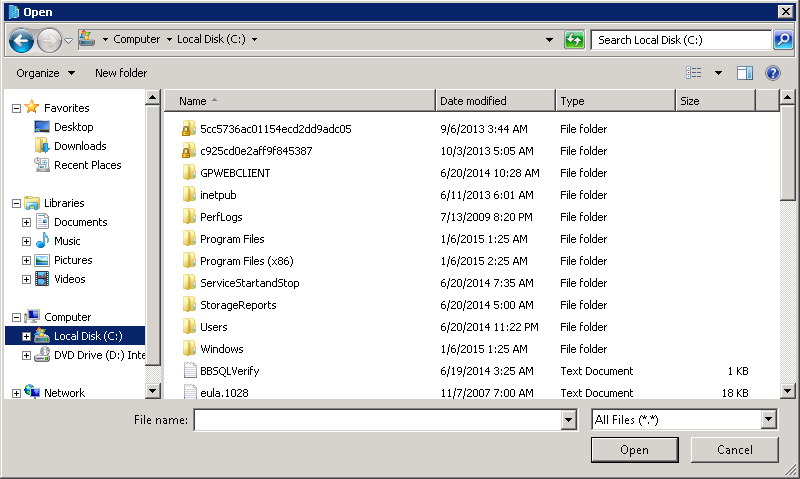Sort by the Size column header
The image size is (800, 479).
715,101
